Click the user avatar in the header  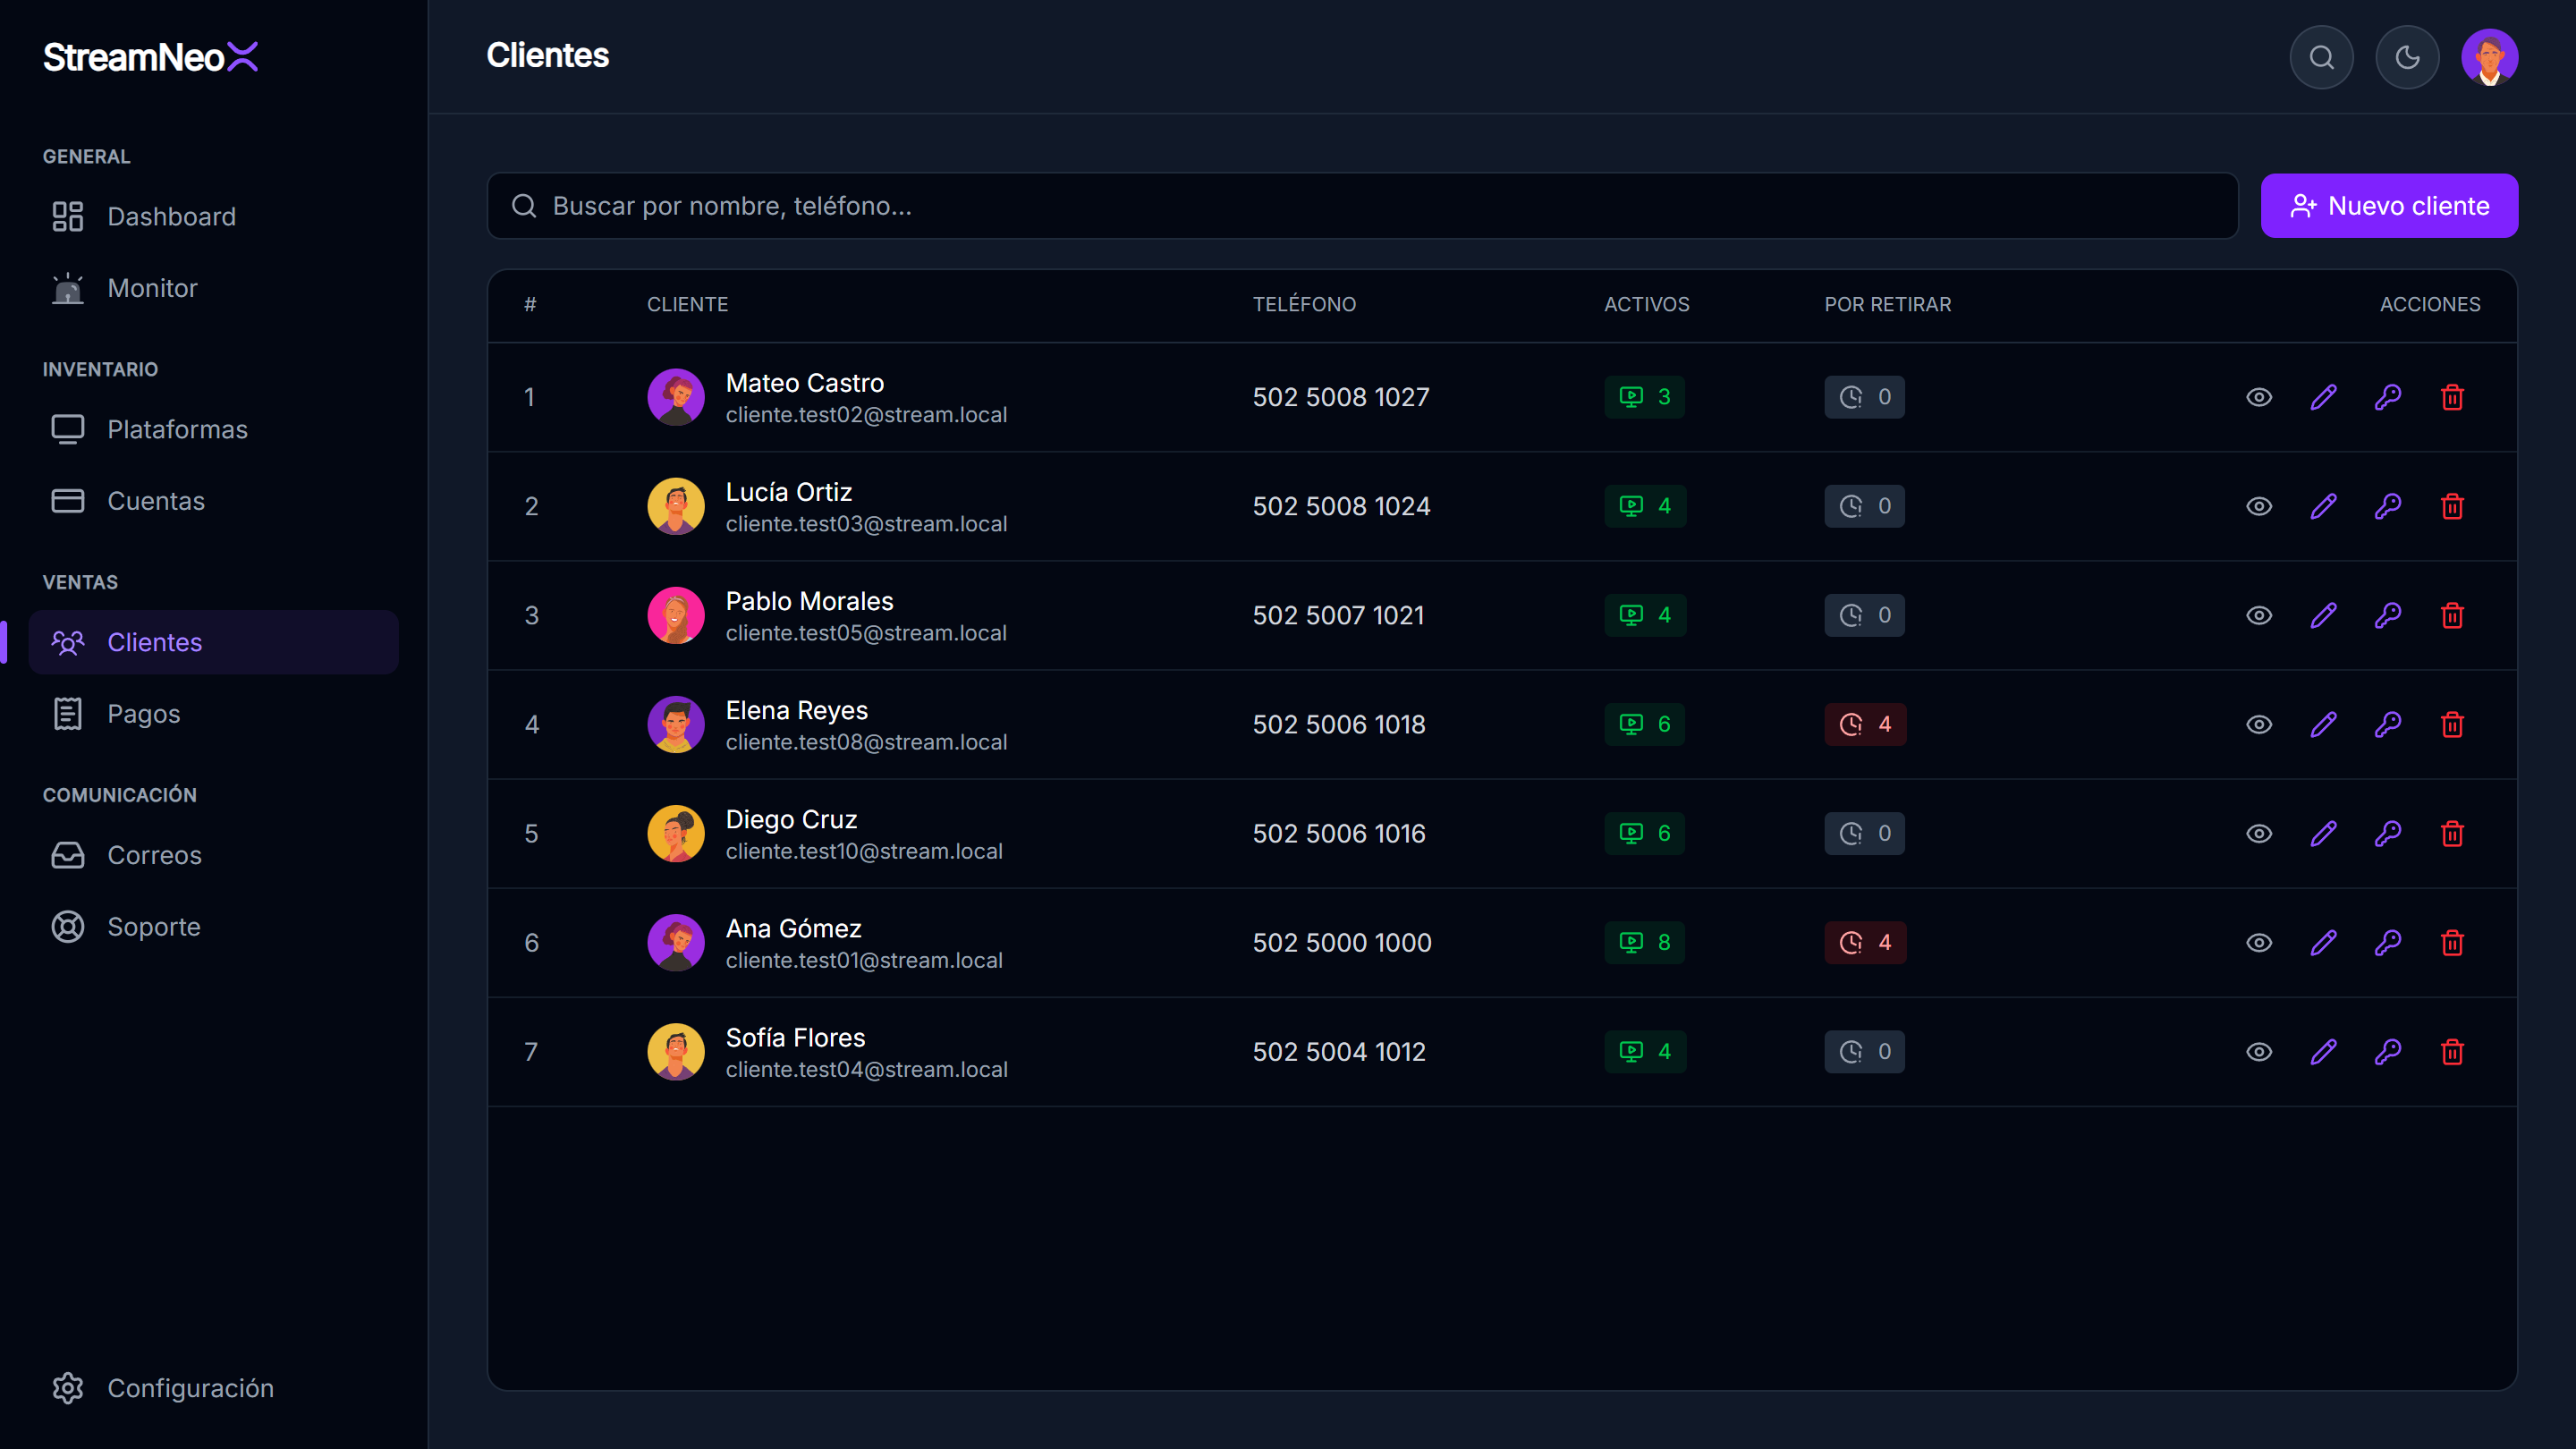coord(2489,57)
